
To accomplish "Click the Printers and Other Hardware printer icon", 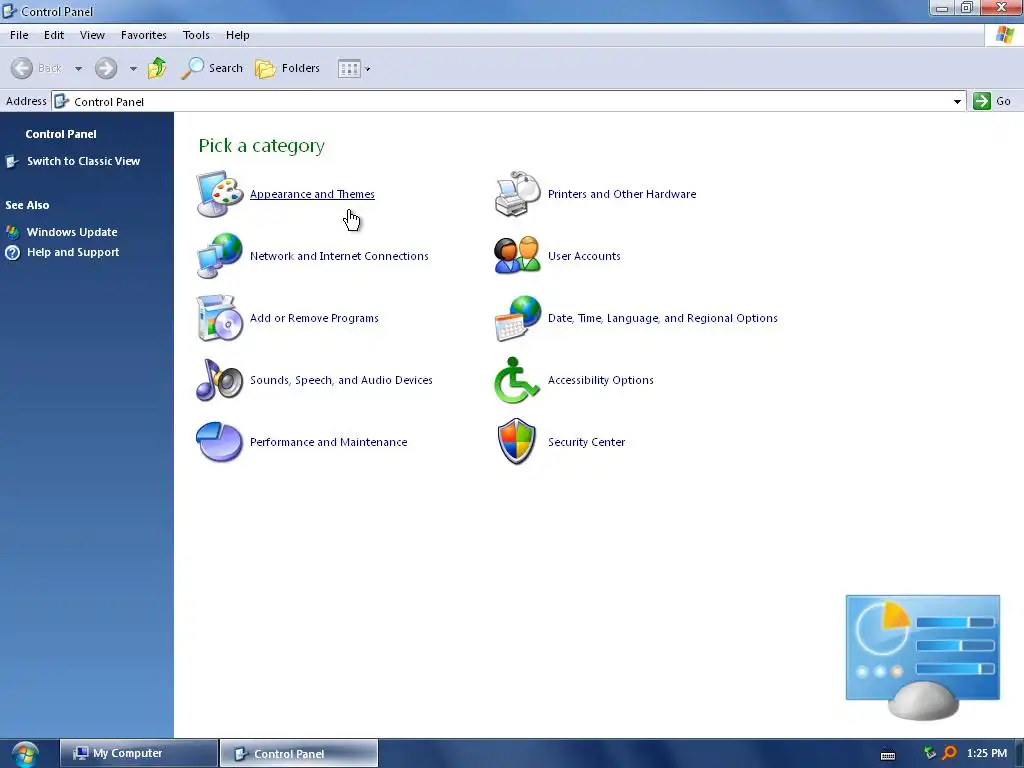I will [x=517, y=194].
